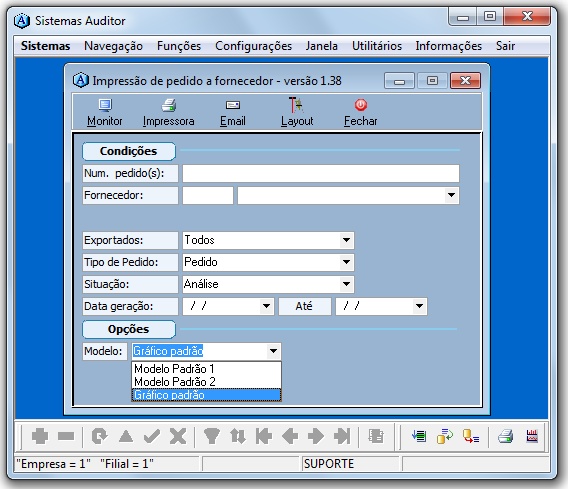Open the Tipo de Pedido dropdown
Screen dimensions: 568x489
(x=346, y=262)
